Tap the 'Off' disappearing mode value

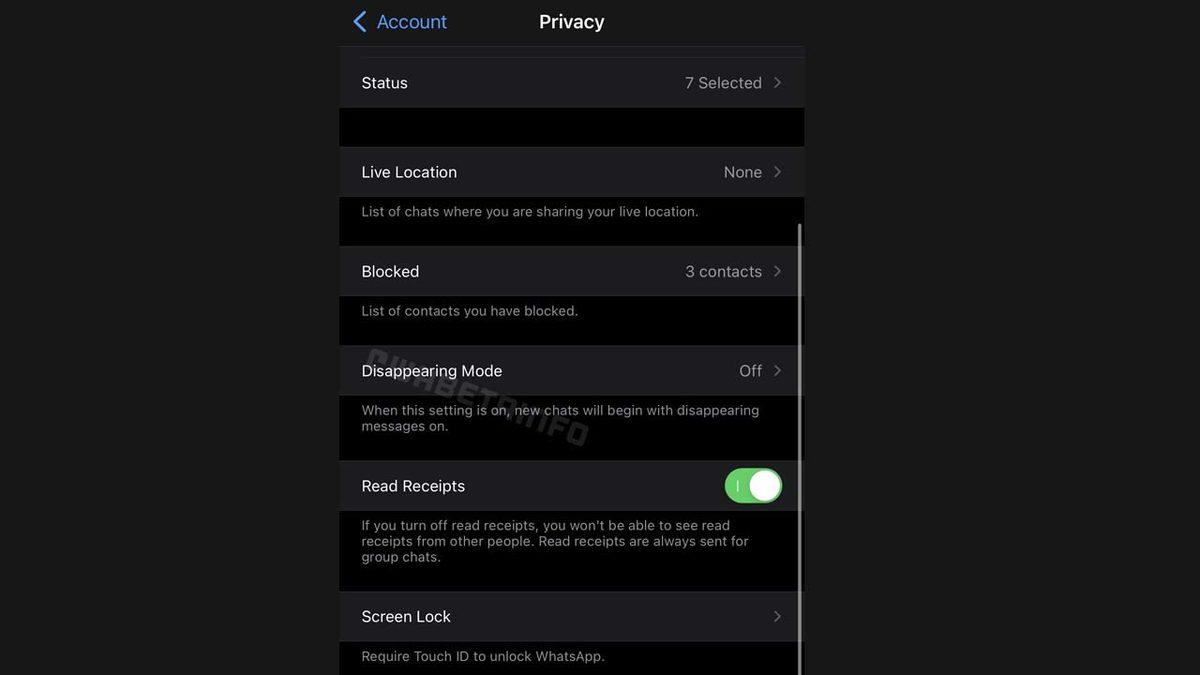pos(750,371)
